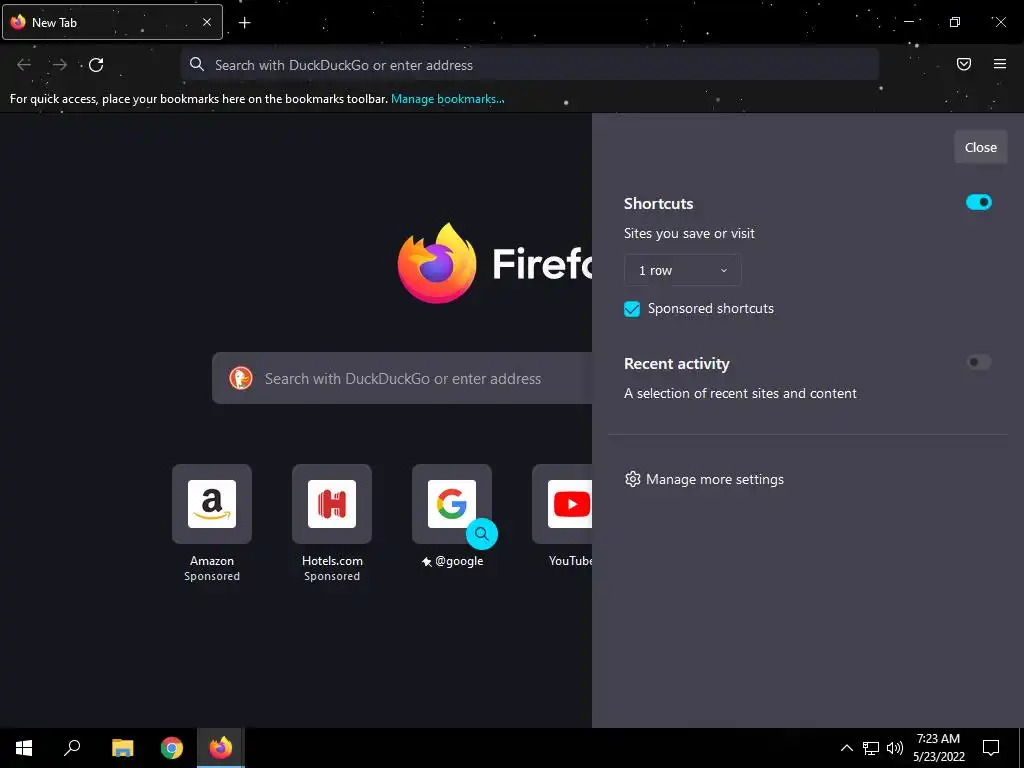The height and width of the screenshot is (768, 1024).
Task: Click 'Sites you save or visit' text
Action: (x=689, y=234)
